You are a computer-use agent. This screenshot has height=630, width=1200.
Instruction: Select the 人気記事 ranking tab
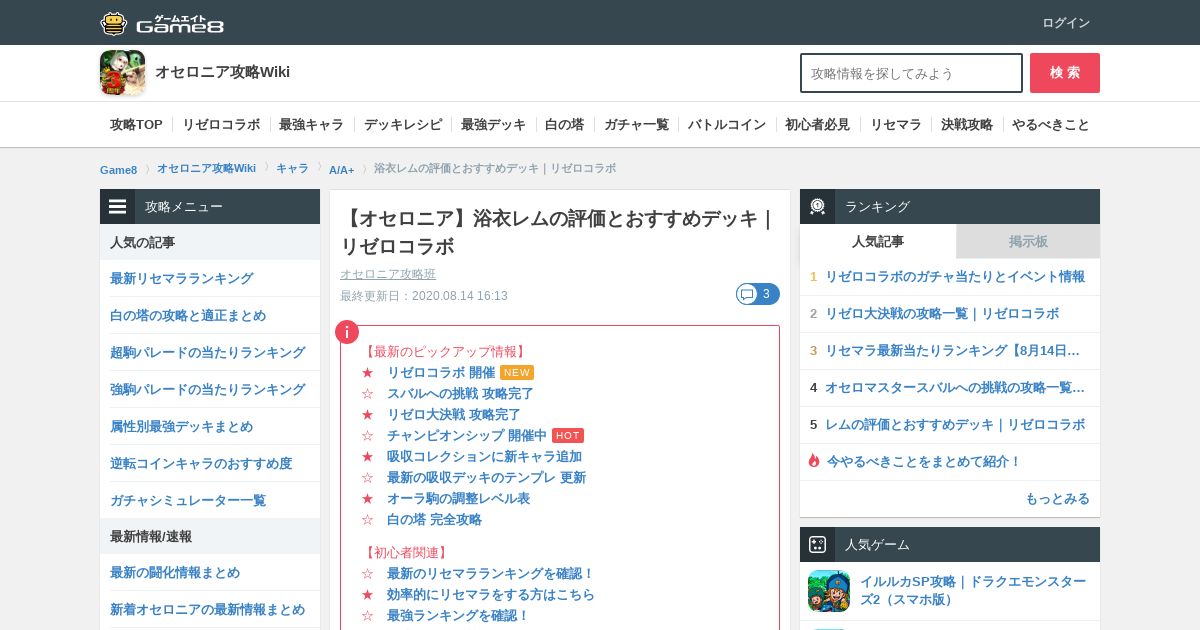[x=878, y=241]
